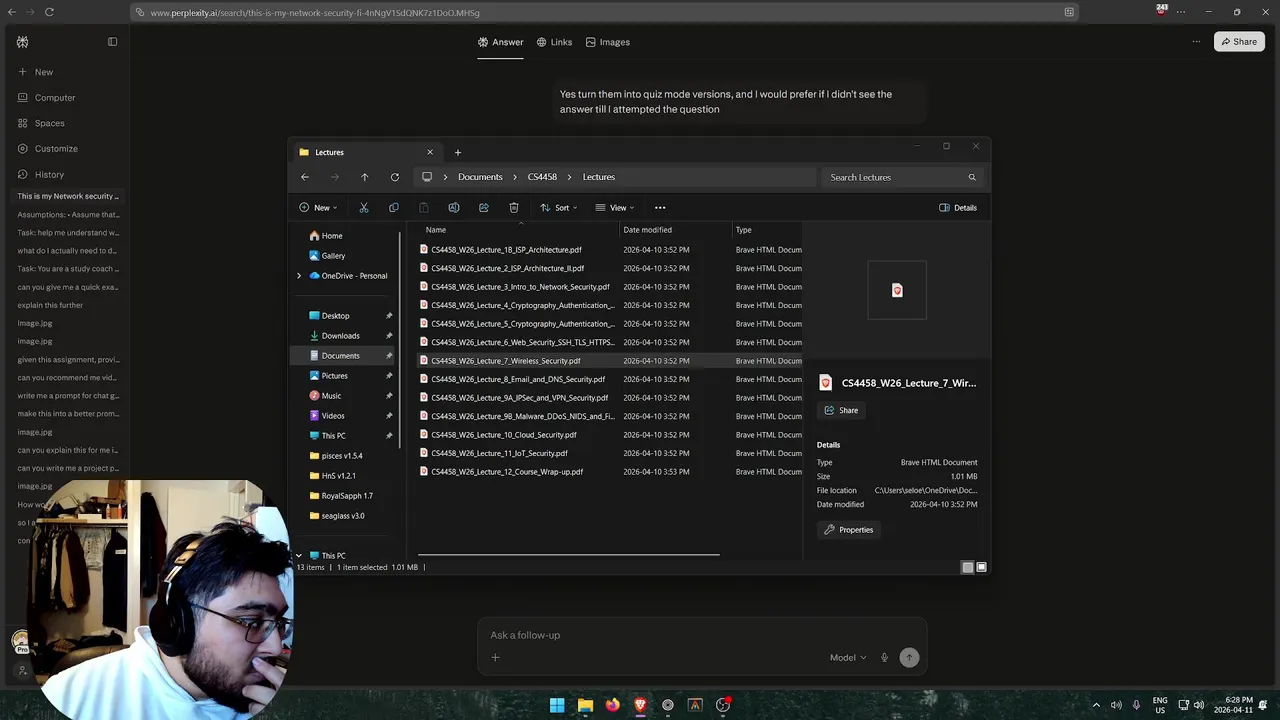The width and height of the screenshot is (1280, 720).
Task: Switch to the Images tab
Action: click(607, 42)
